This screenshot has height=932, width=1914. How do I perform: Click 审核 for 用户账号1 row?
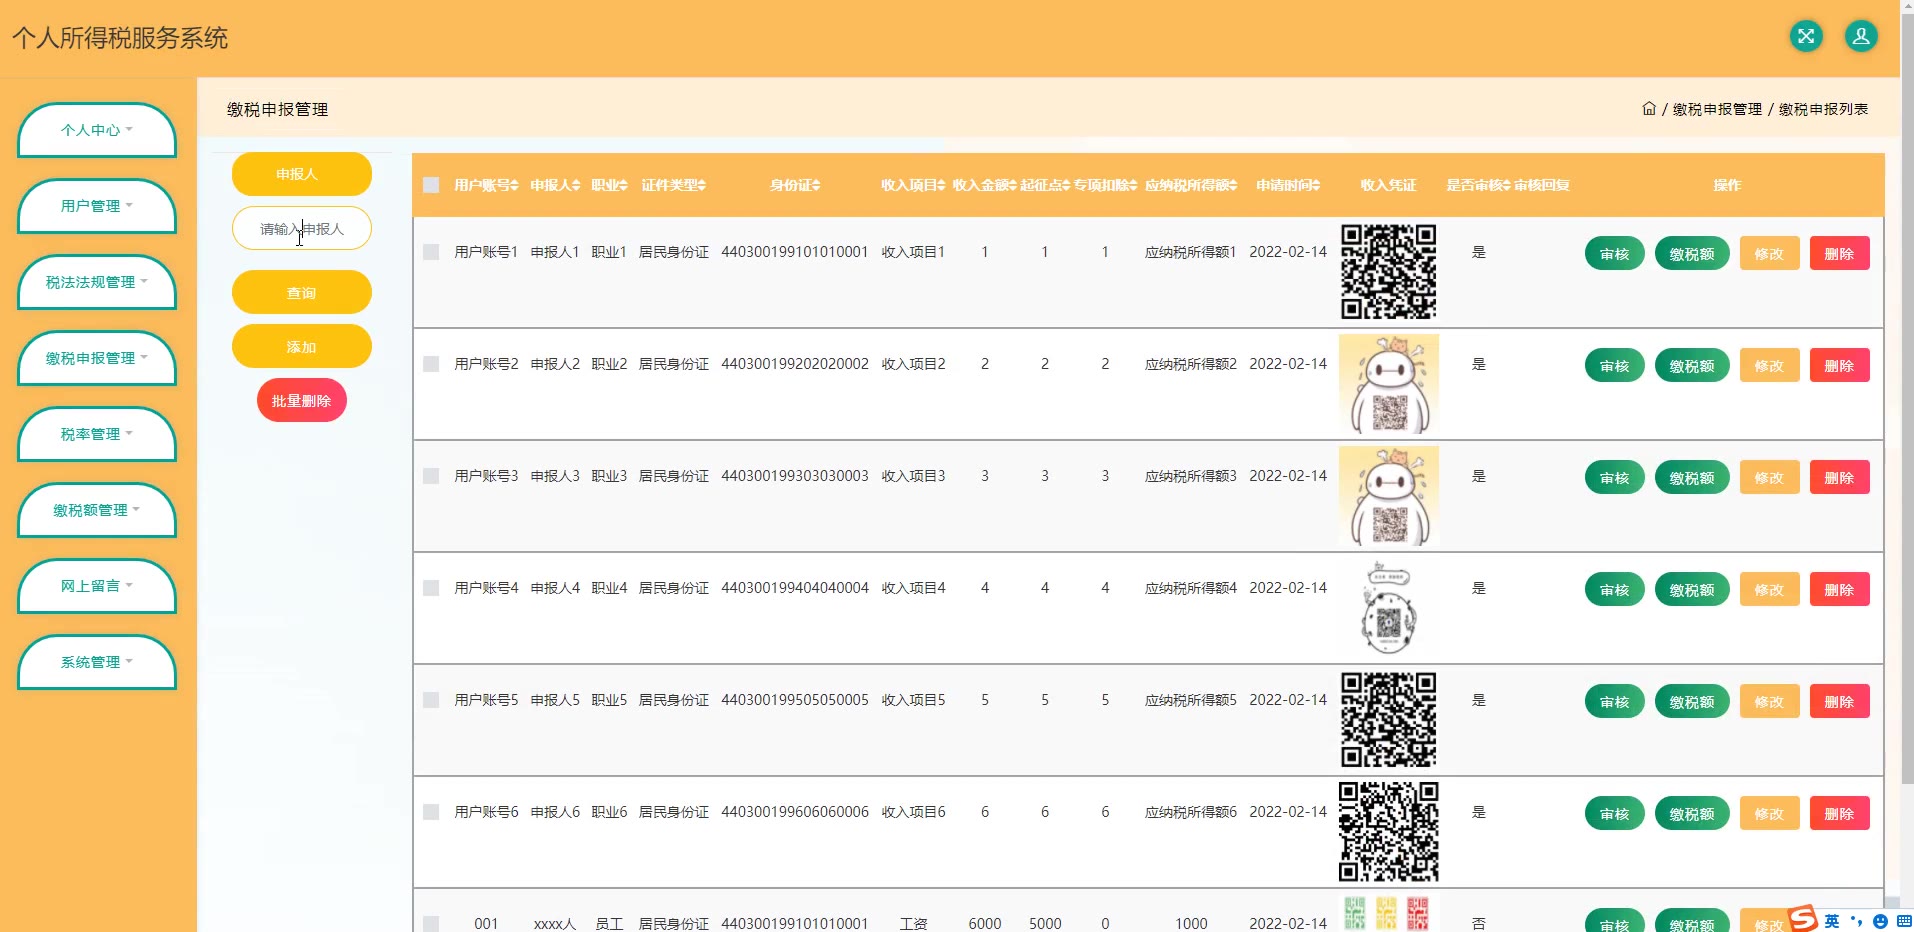[x=1615, y=253]
